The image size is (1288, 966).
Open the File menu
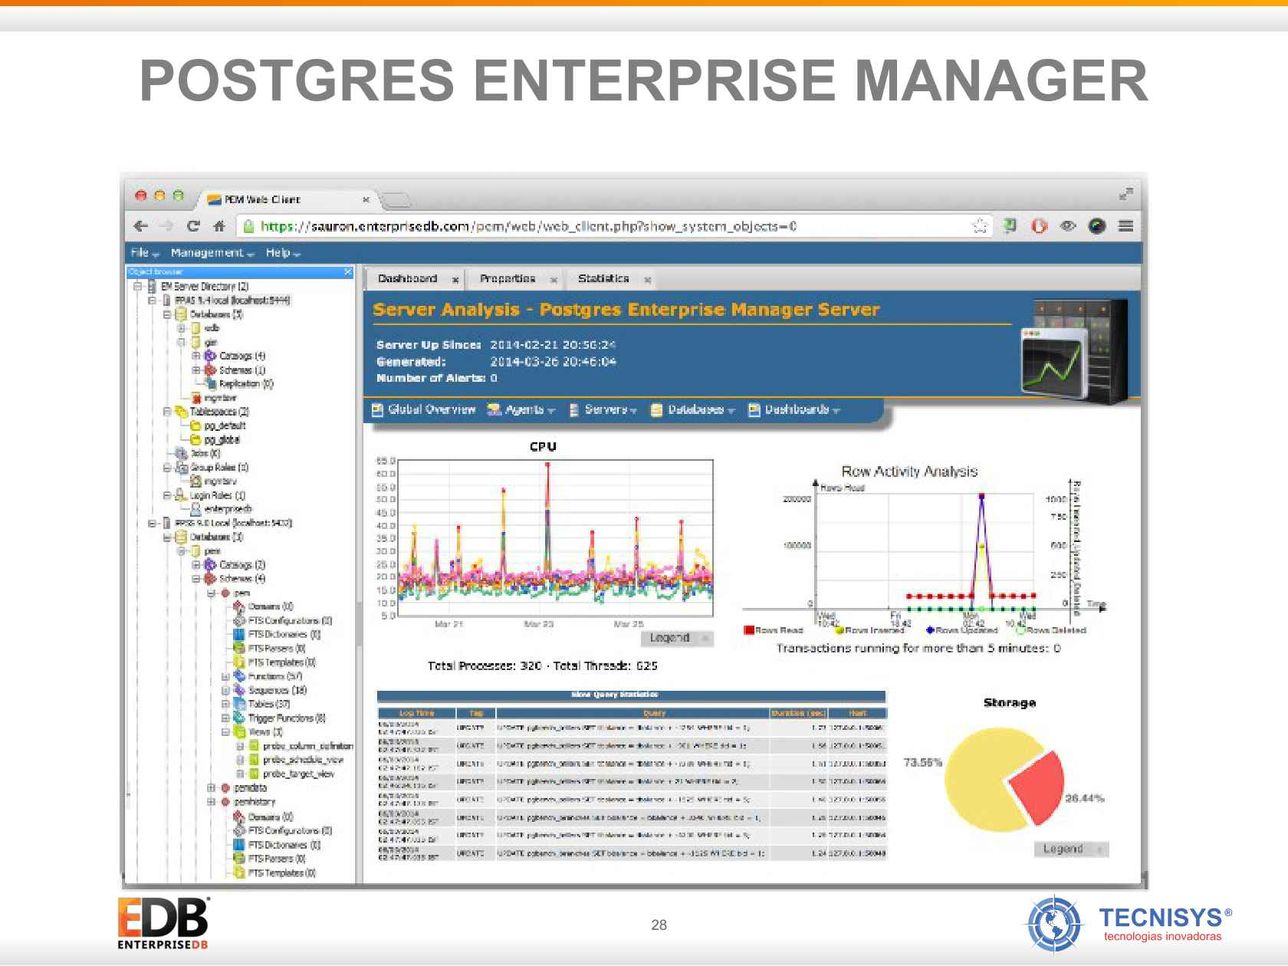click(145, 253)
